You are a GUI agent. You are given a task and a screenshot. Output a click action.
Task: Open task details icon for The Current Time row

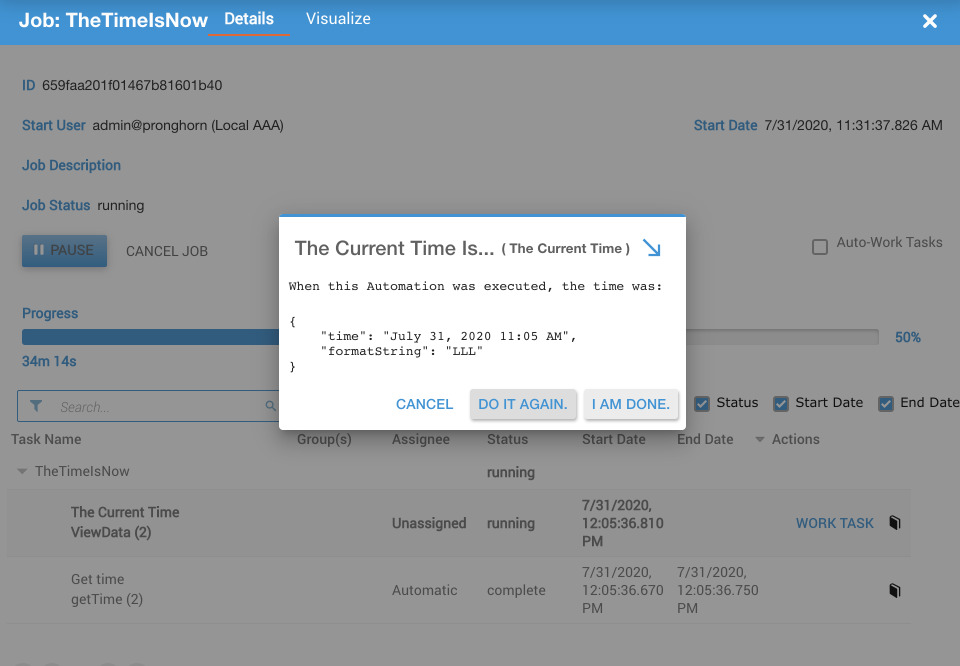[x=894, y=523]
